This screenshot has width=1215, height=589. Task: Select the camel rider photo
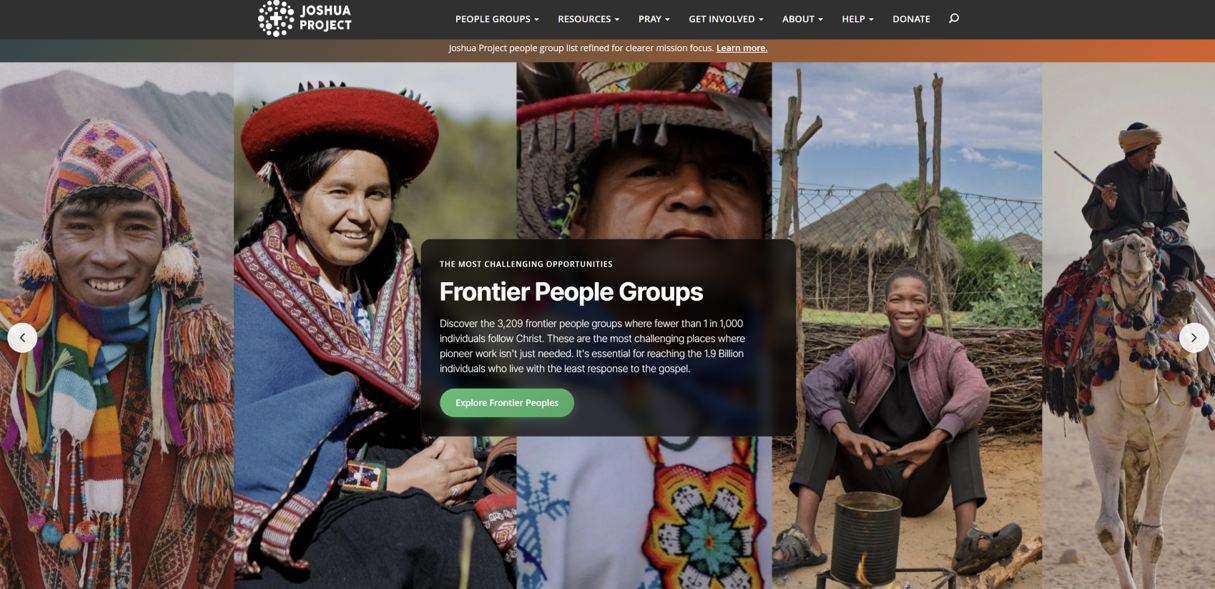1128,325
